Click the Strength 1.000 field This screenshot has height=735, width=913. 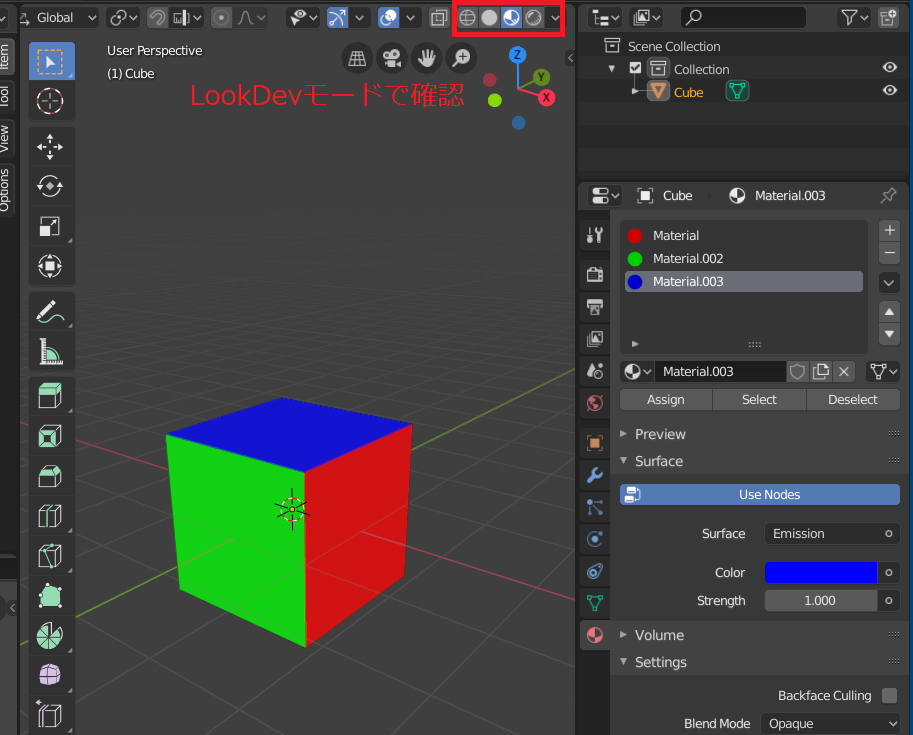[x=820, y=600]
